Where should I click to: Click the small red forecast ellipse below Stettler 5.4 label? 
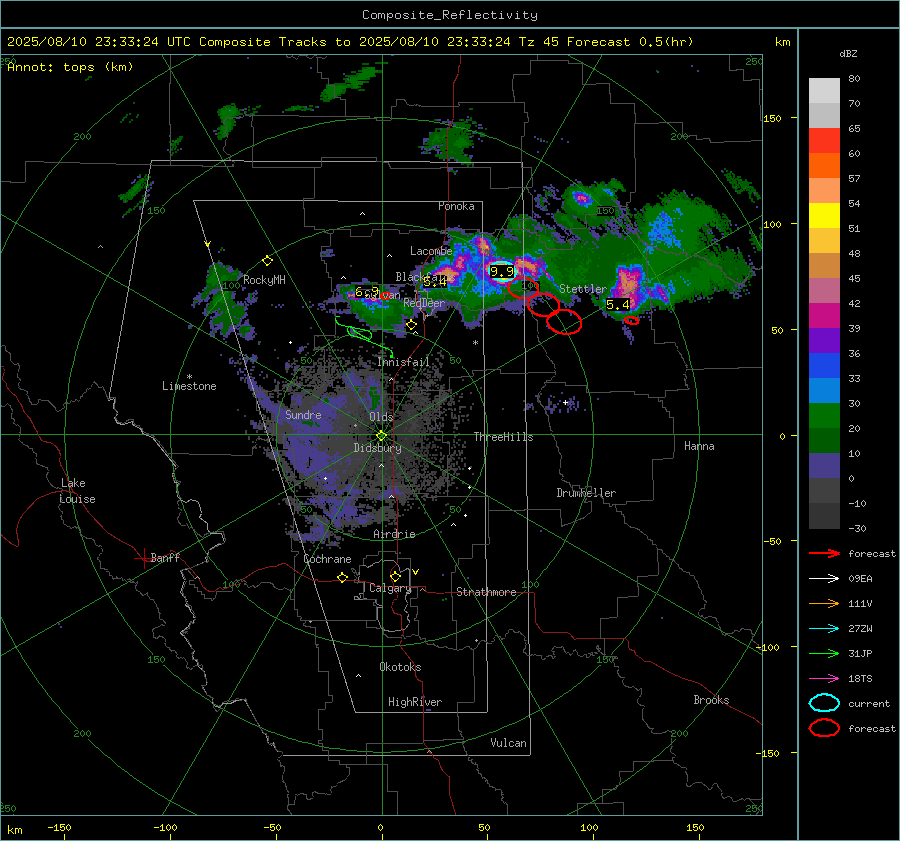click(x=631, y=320)
